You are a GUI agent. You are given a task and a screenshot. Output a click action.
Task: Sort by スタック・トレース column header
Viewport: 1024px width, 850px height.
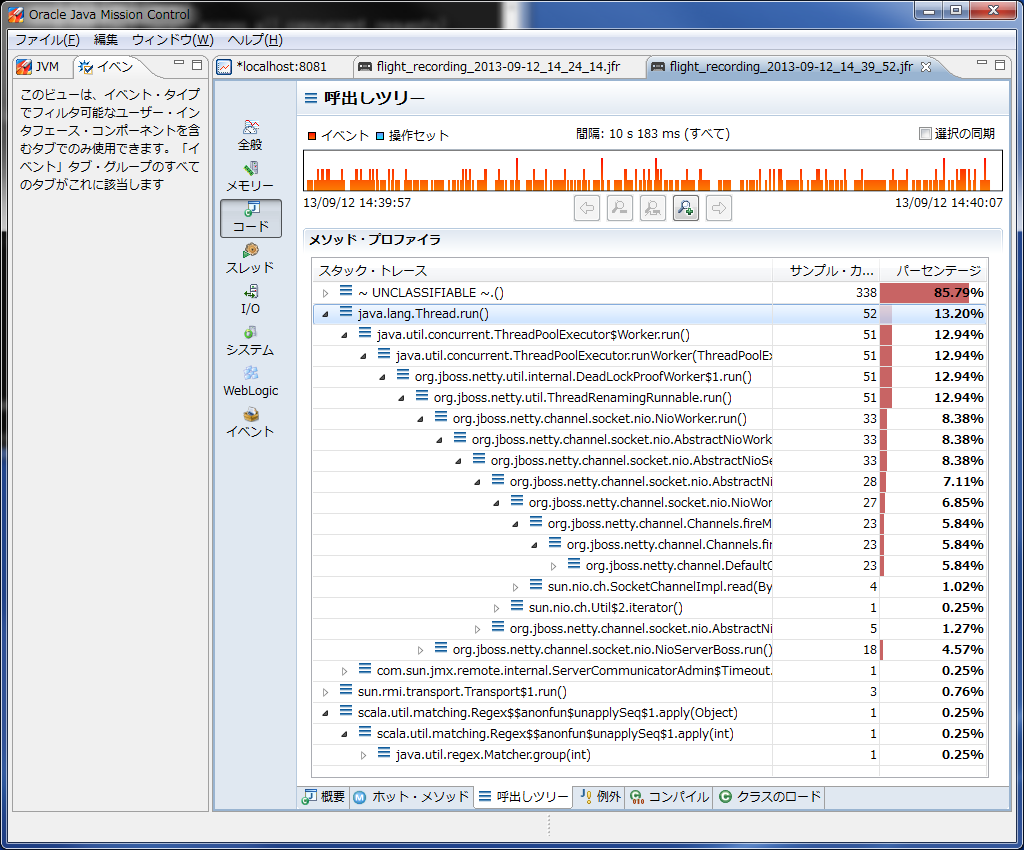coord(542,270)
